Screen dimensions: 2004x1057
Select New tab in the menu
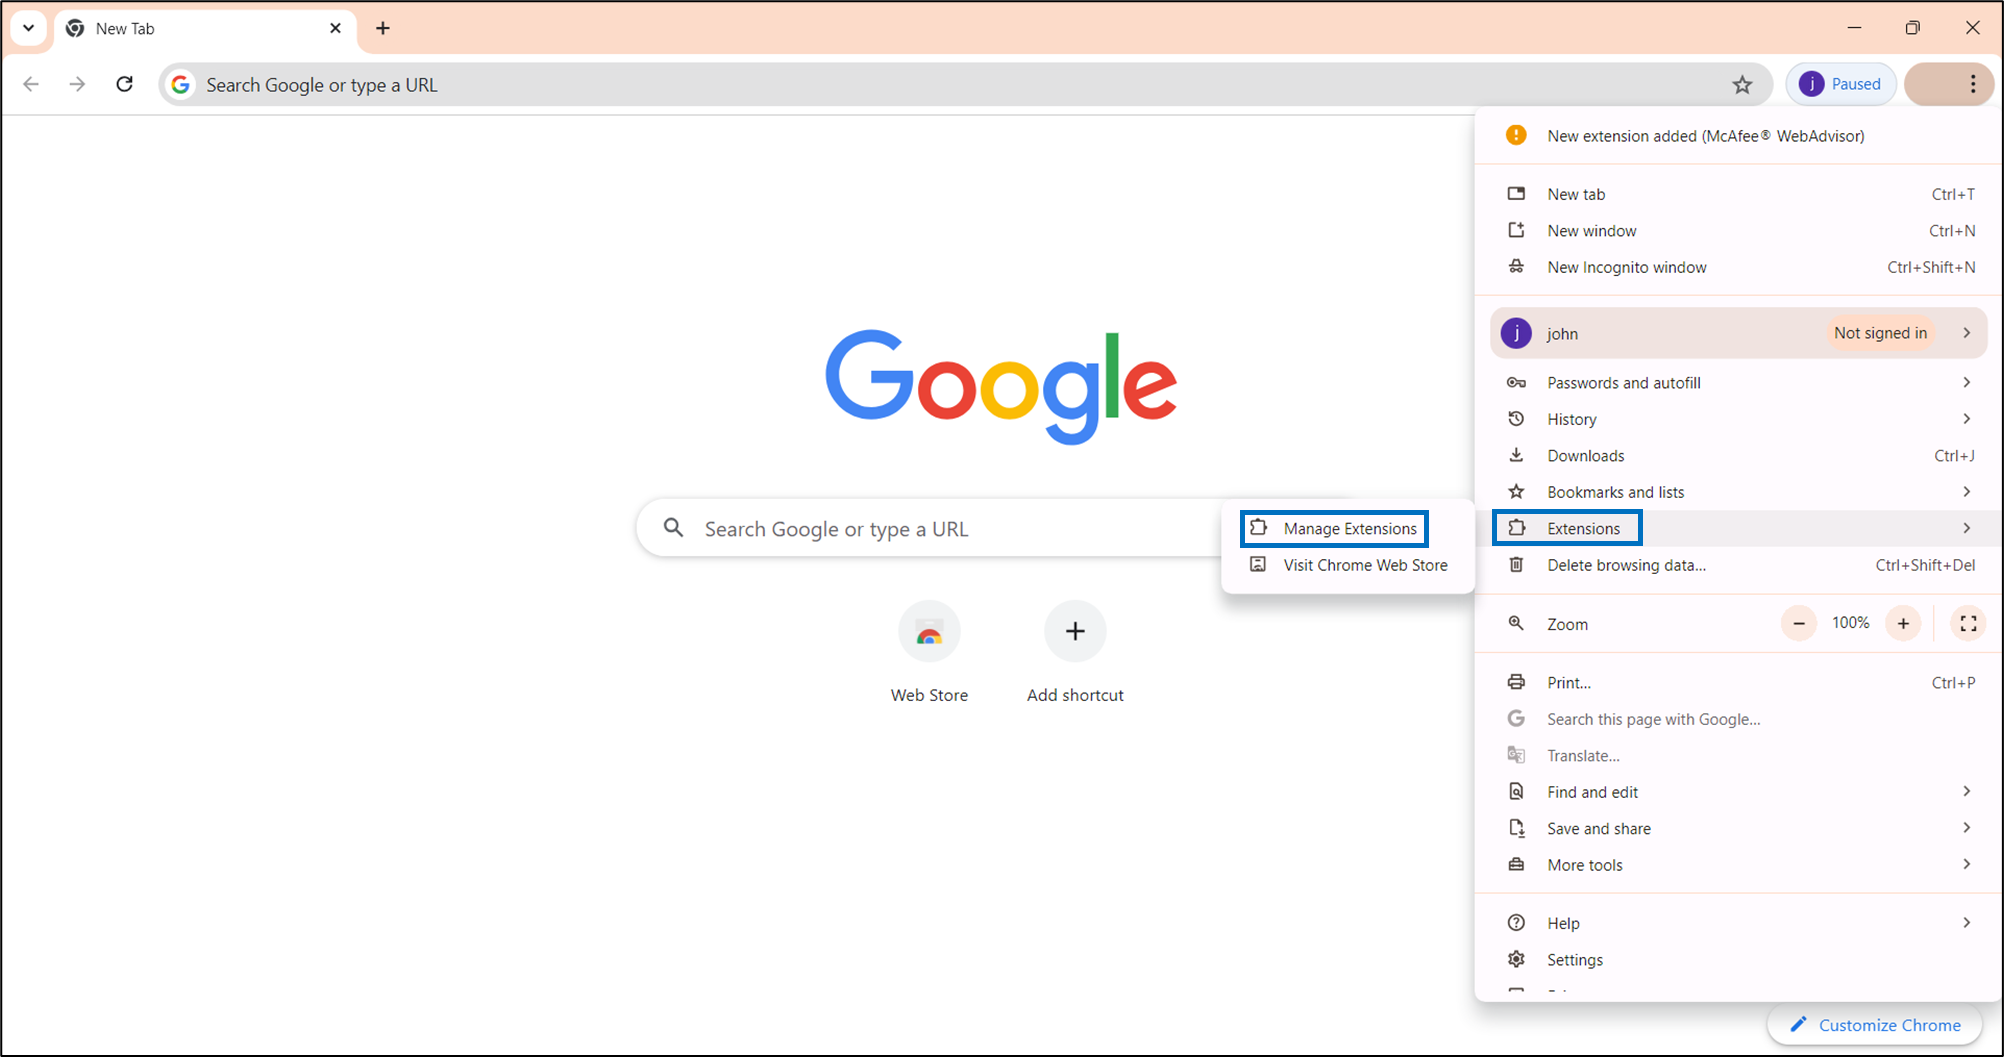coord(1738,194)
